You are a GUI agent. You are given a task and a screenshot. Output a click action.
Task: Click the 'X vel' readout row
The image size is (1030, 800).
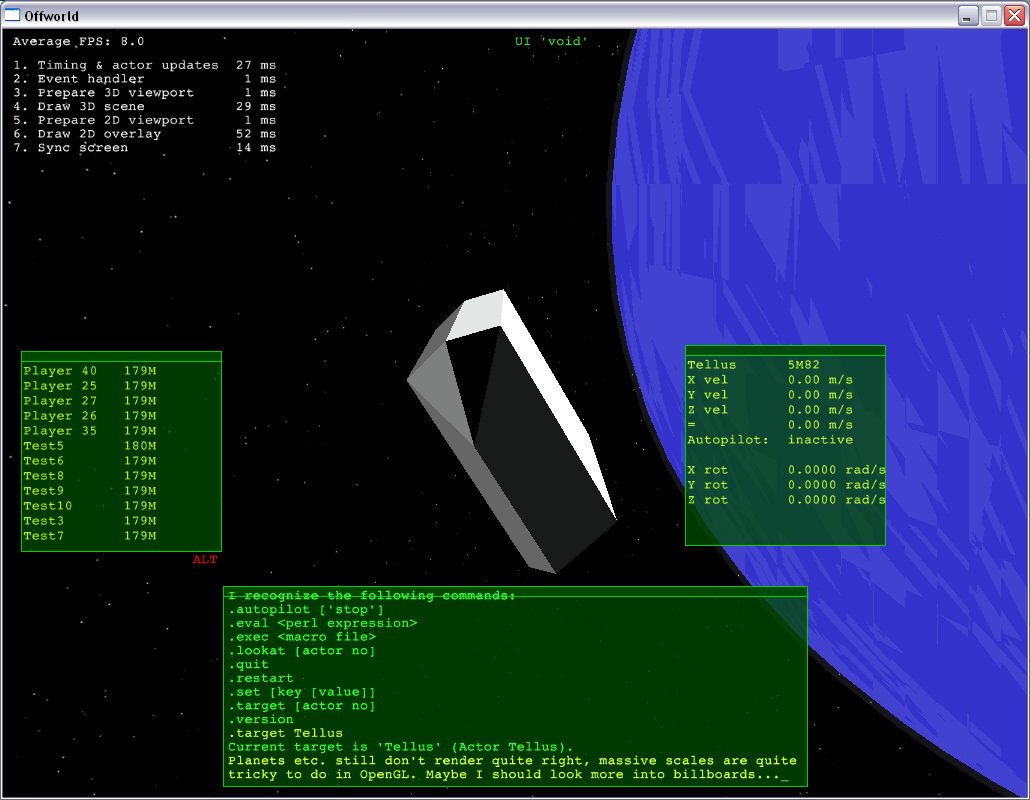tap(771, 380)
